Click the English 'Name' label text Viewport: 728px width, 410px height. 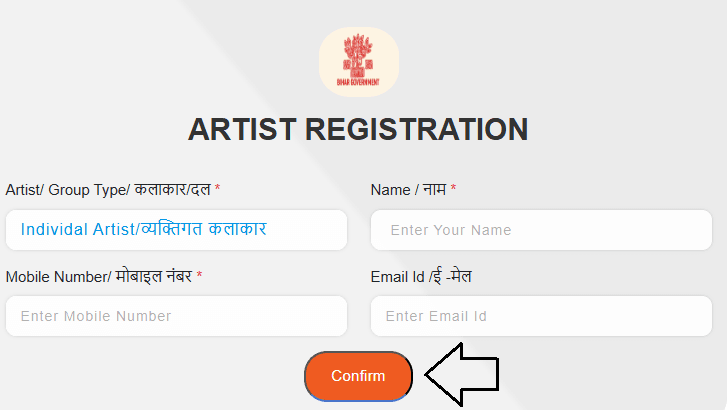pos(390,189)
